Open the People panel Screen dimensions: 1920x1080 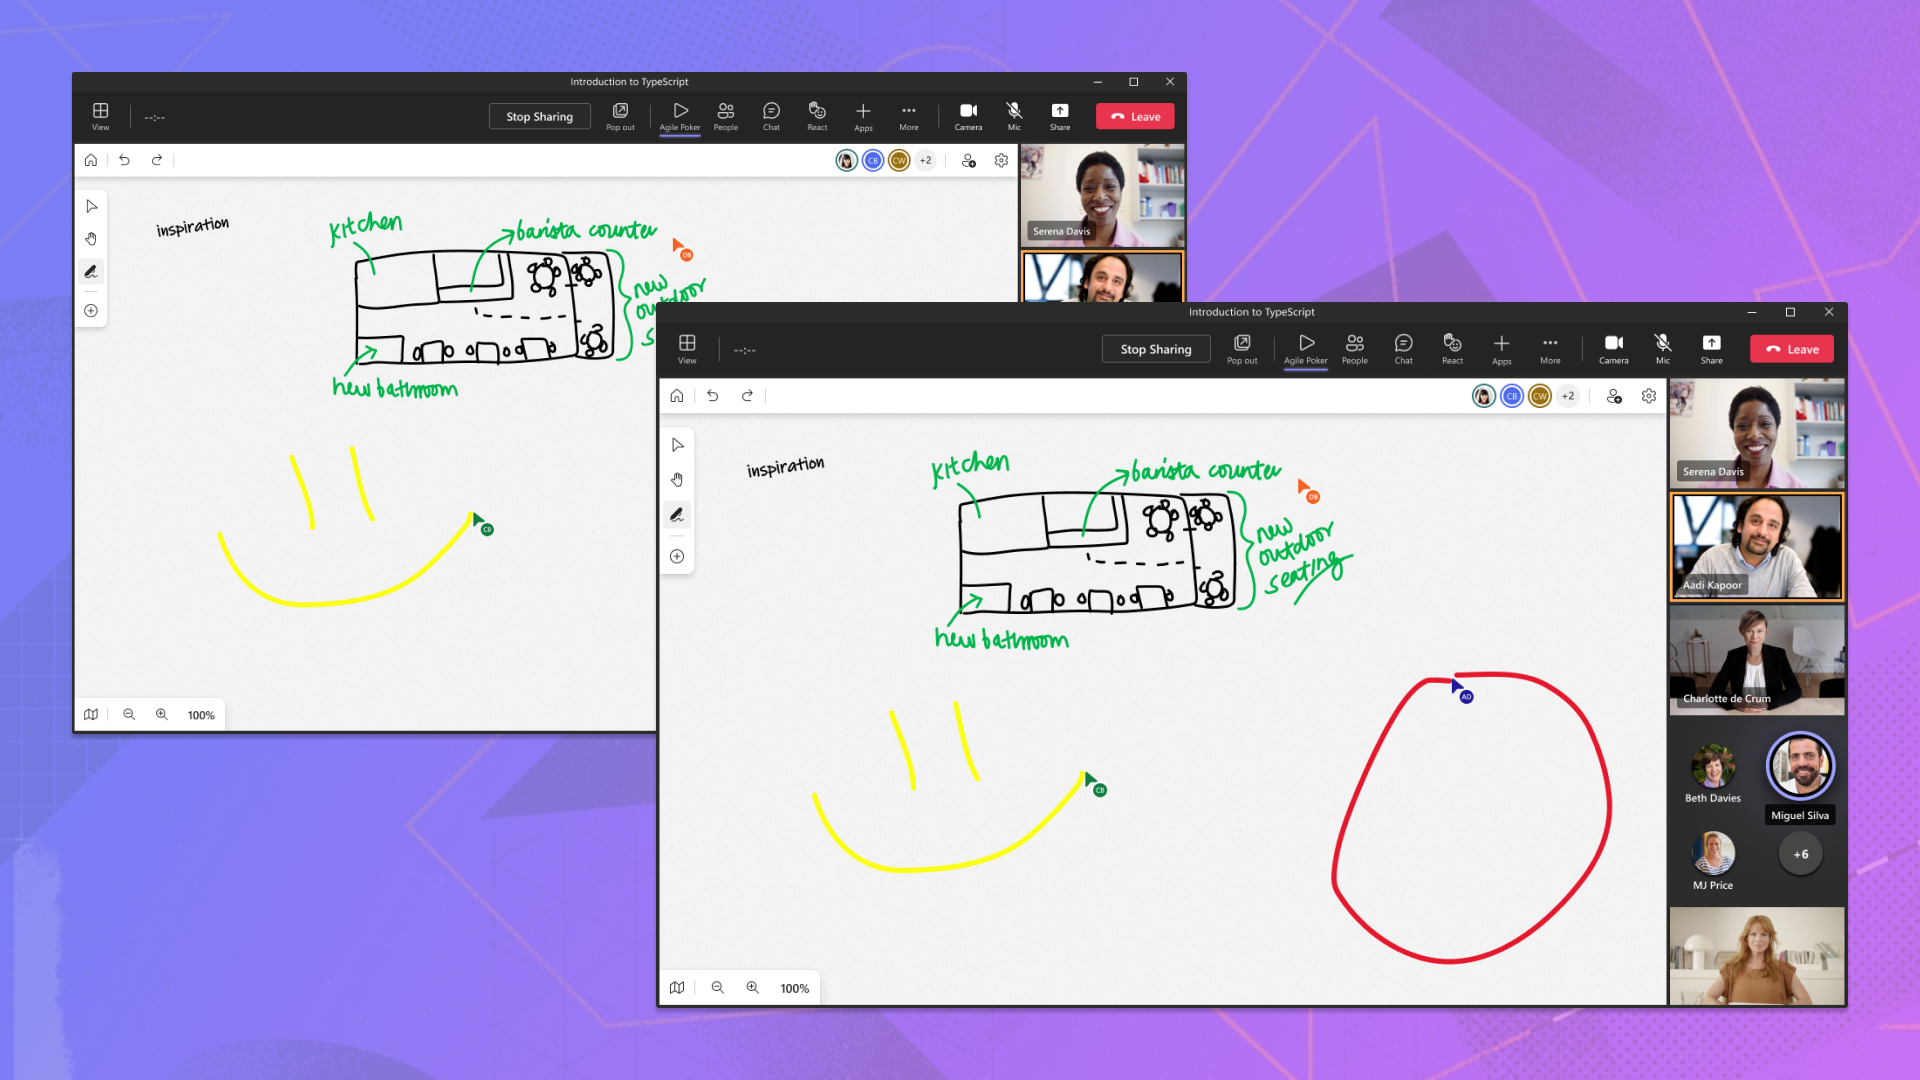click(1354, 348)
